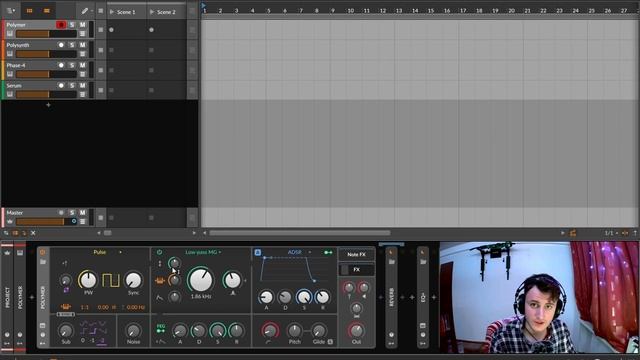Image resolution: width=640 pixels, height=360 pixels.
Task: Solo the Master track
Action: click(x=72, y=213)
